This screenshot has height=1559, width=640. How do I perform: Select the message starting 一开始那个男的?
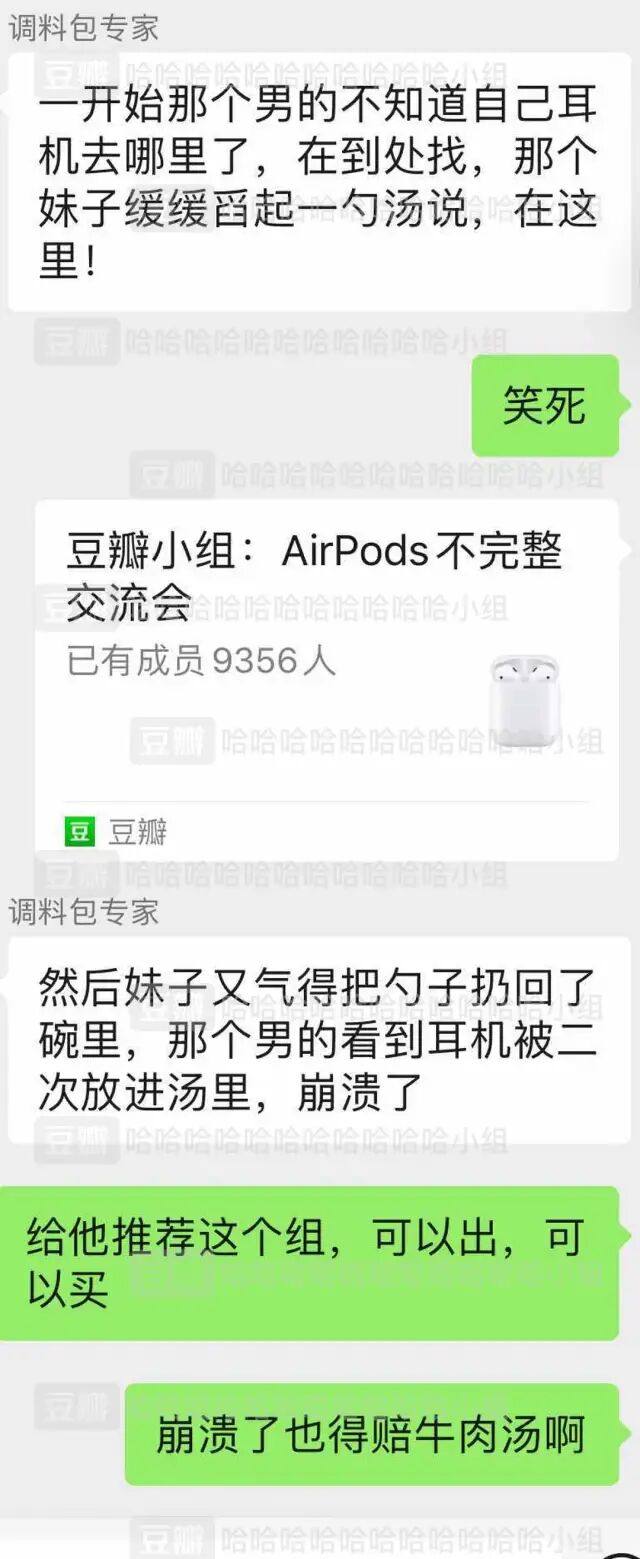(320, 182)
